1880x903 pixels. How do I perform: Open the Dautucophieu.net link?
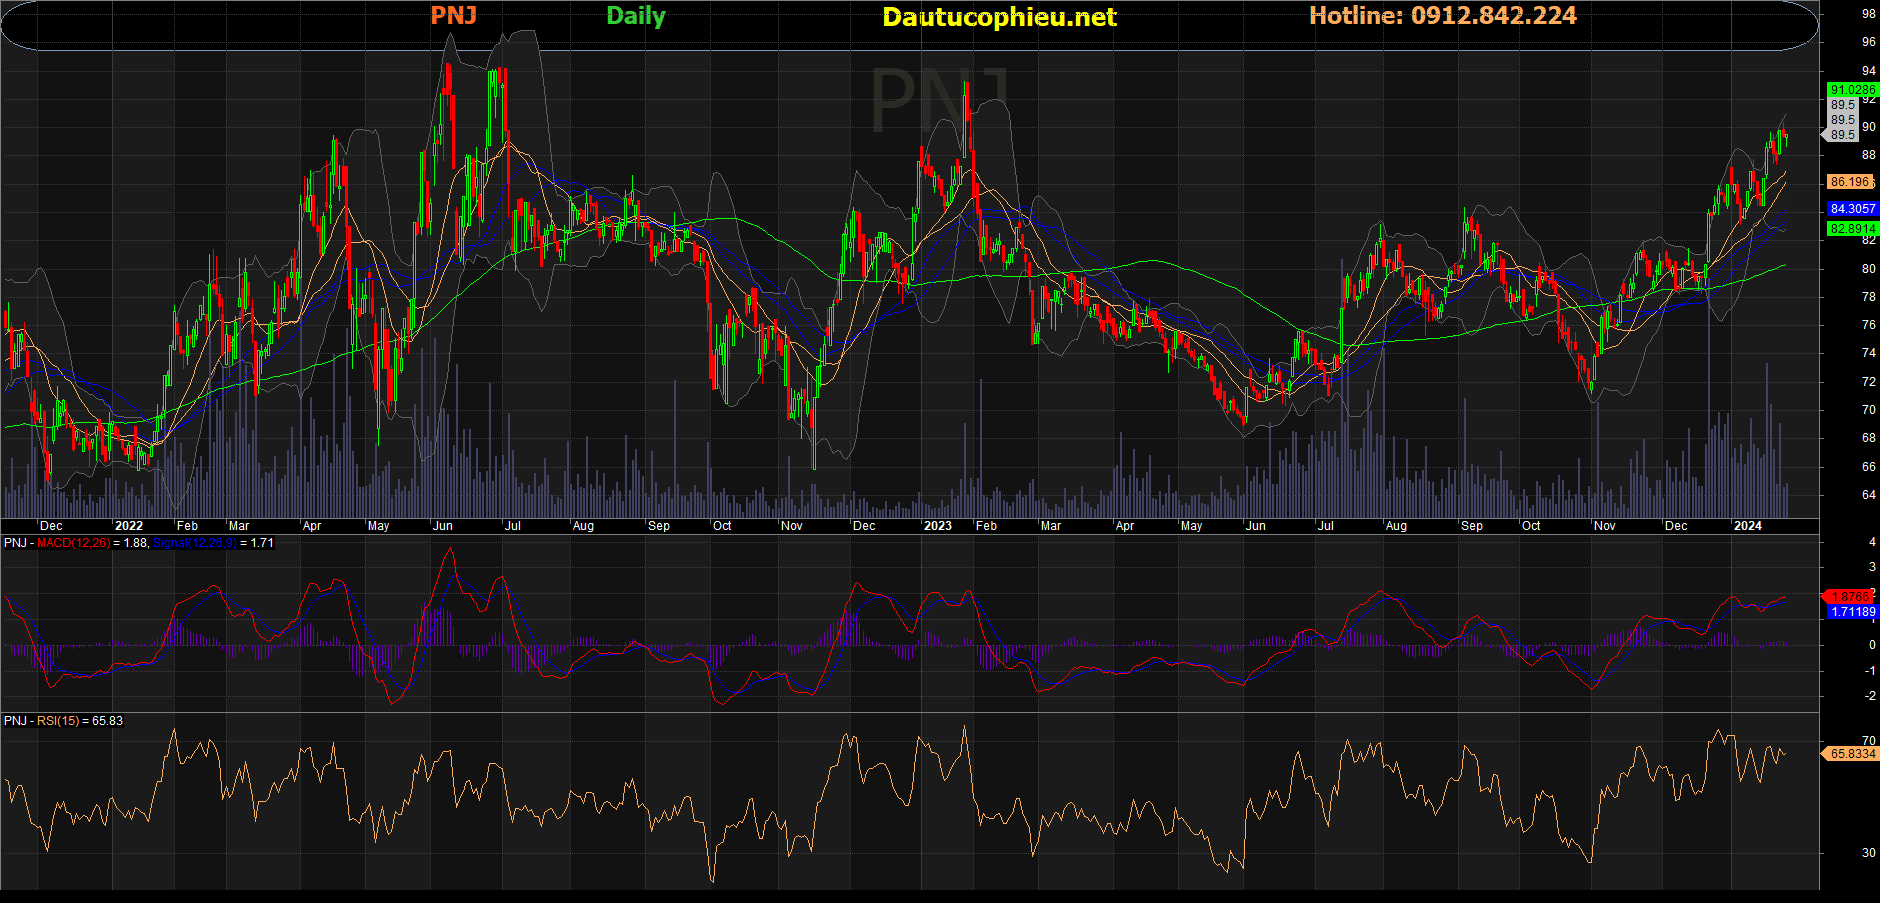[x=999, y=17]
